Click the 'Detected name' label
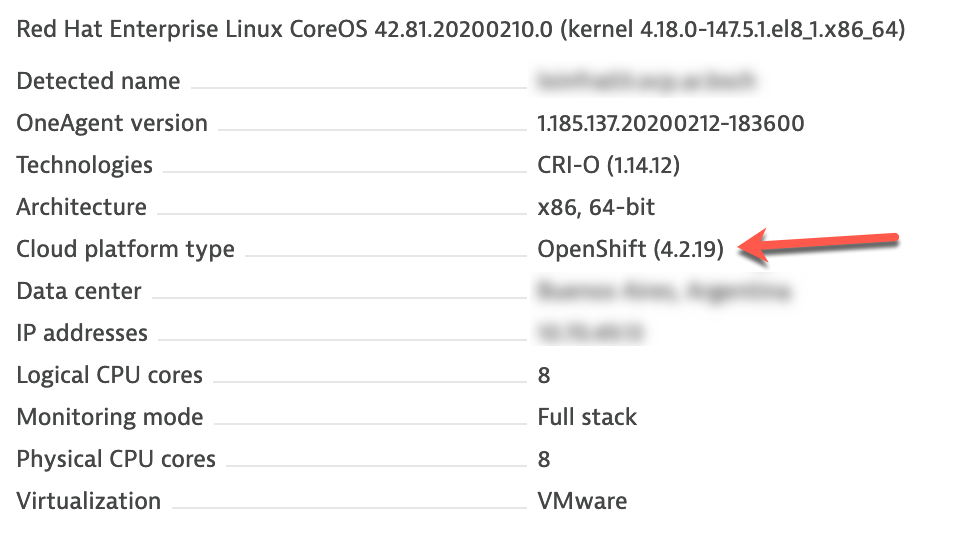956x538 pixels. point(98,81)
